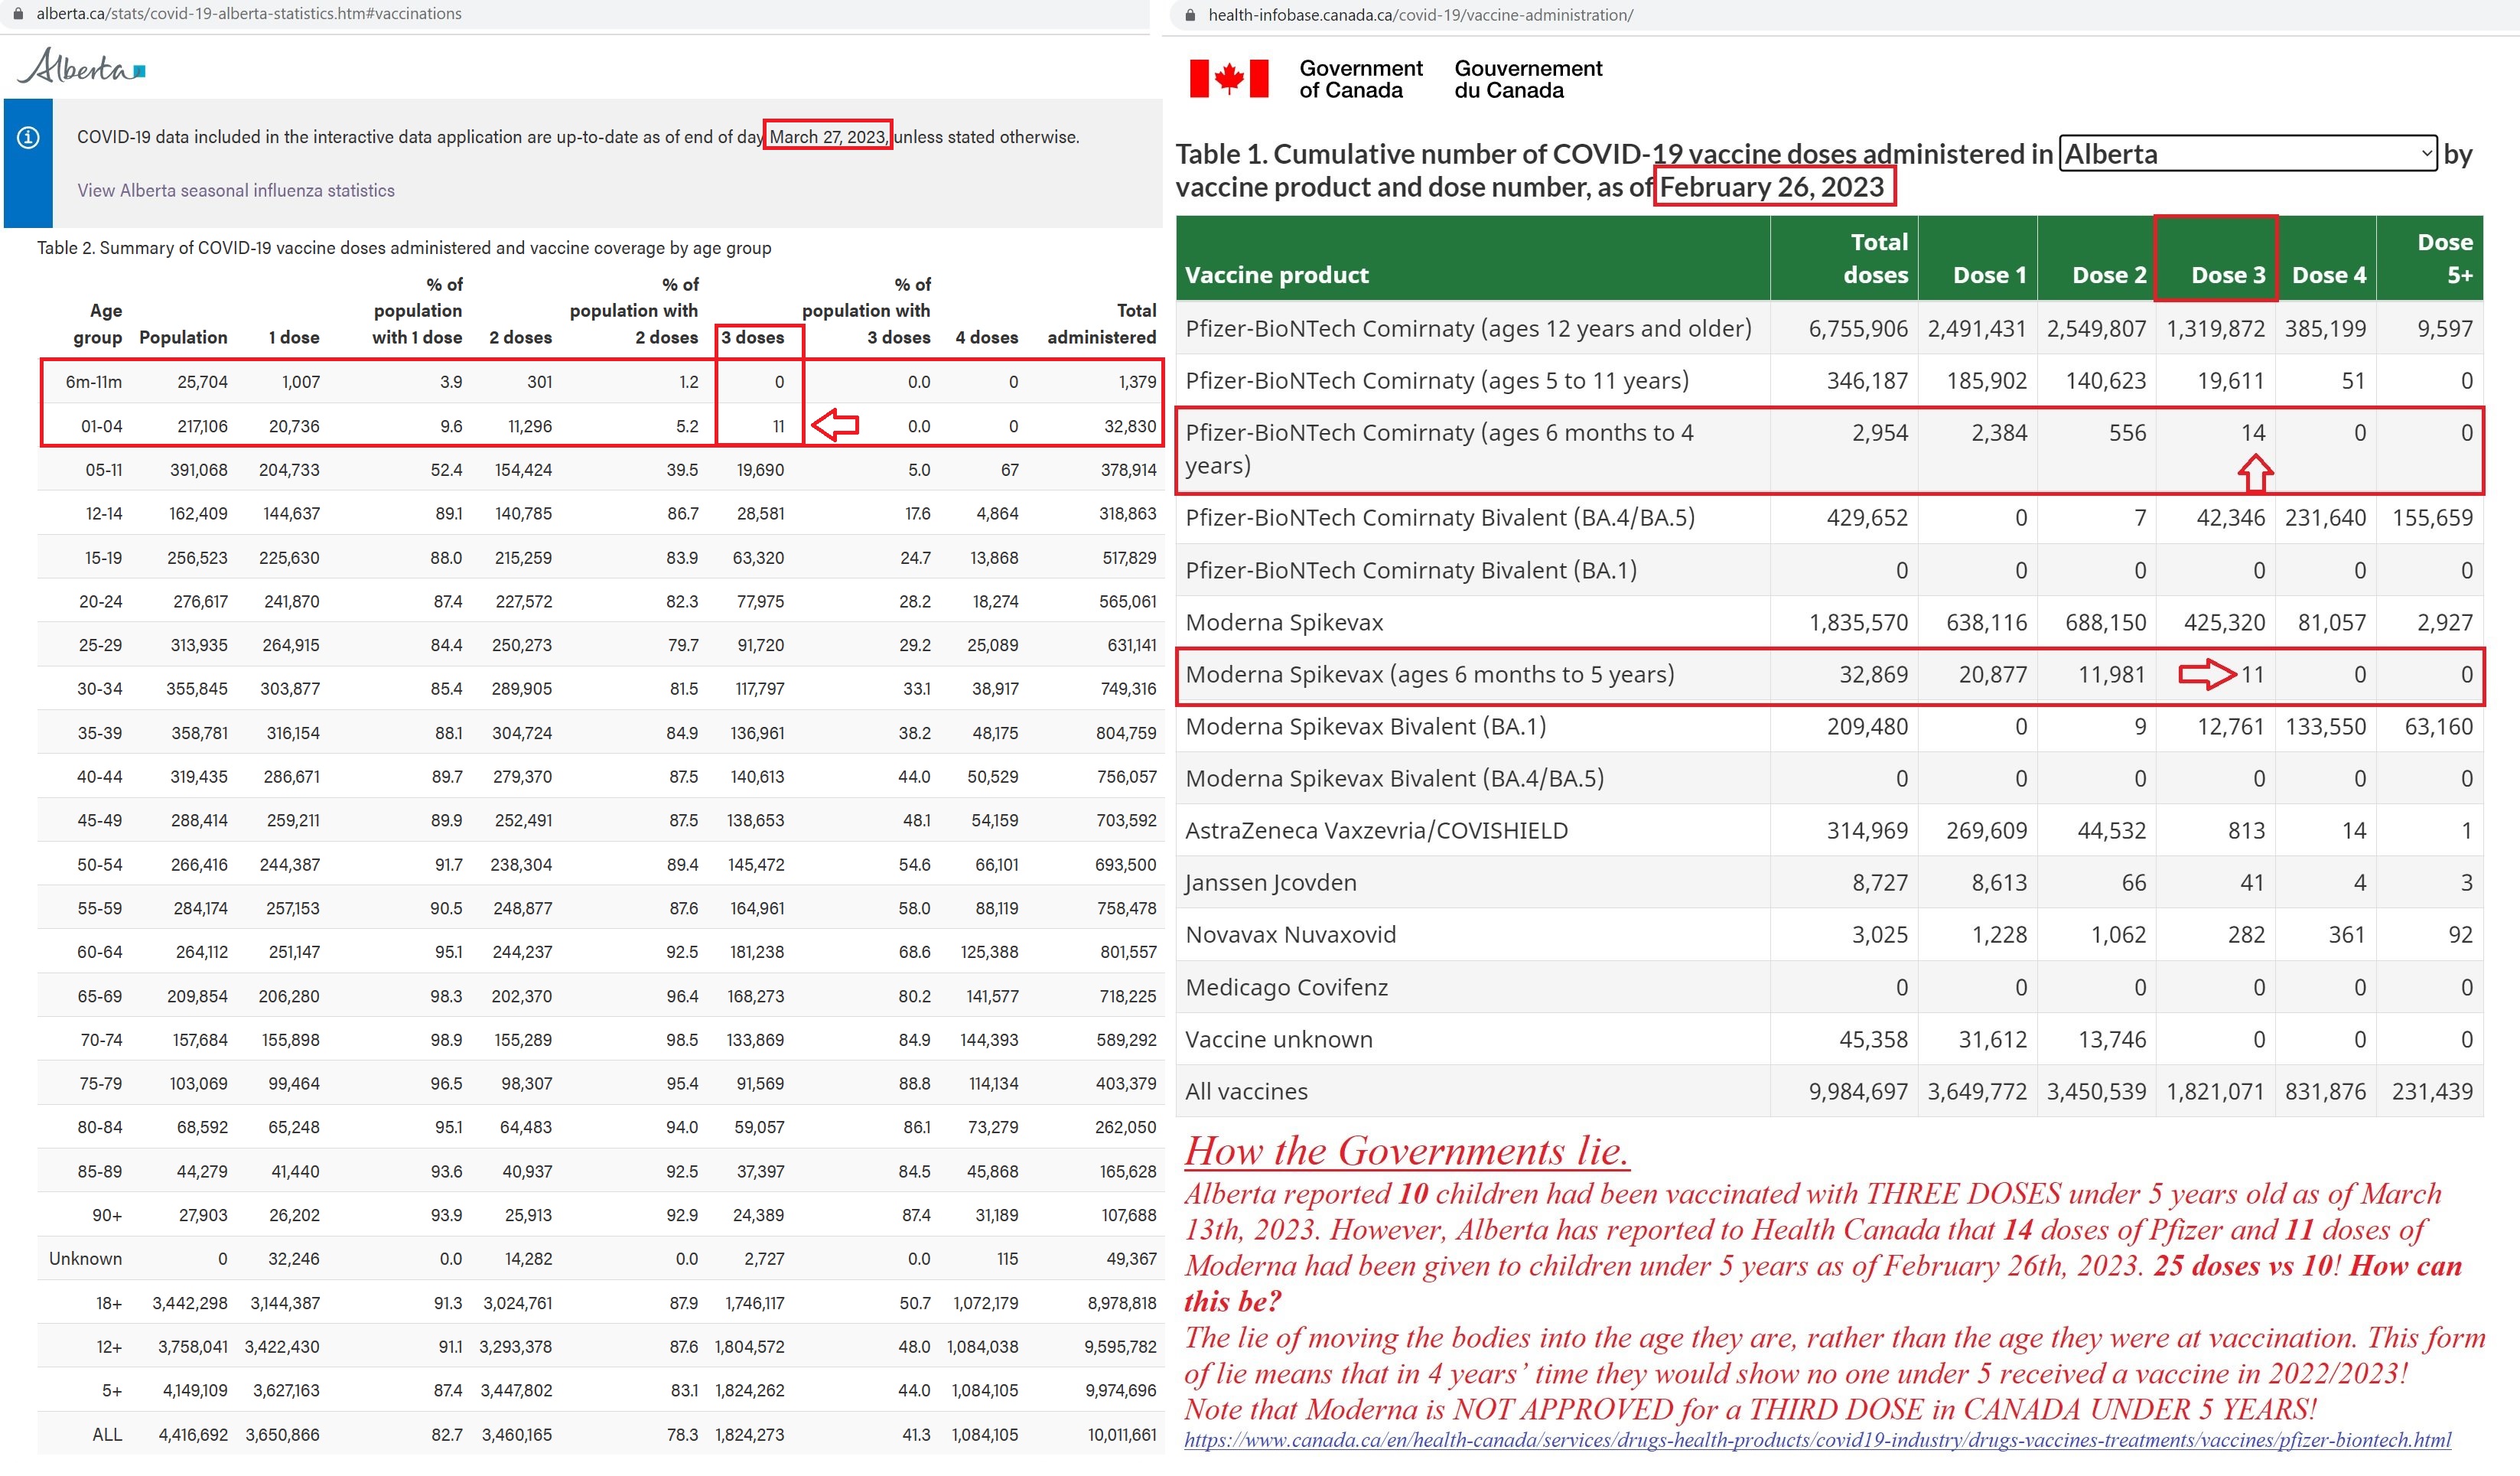This screenshot has height=1476, width=2520.
Task: Click the 'Population' column header
Action: tap(183, 338)
